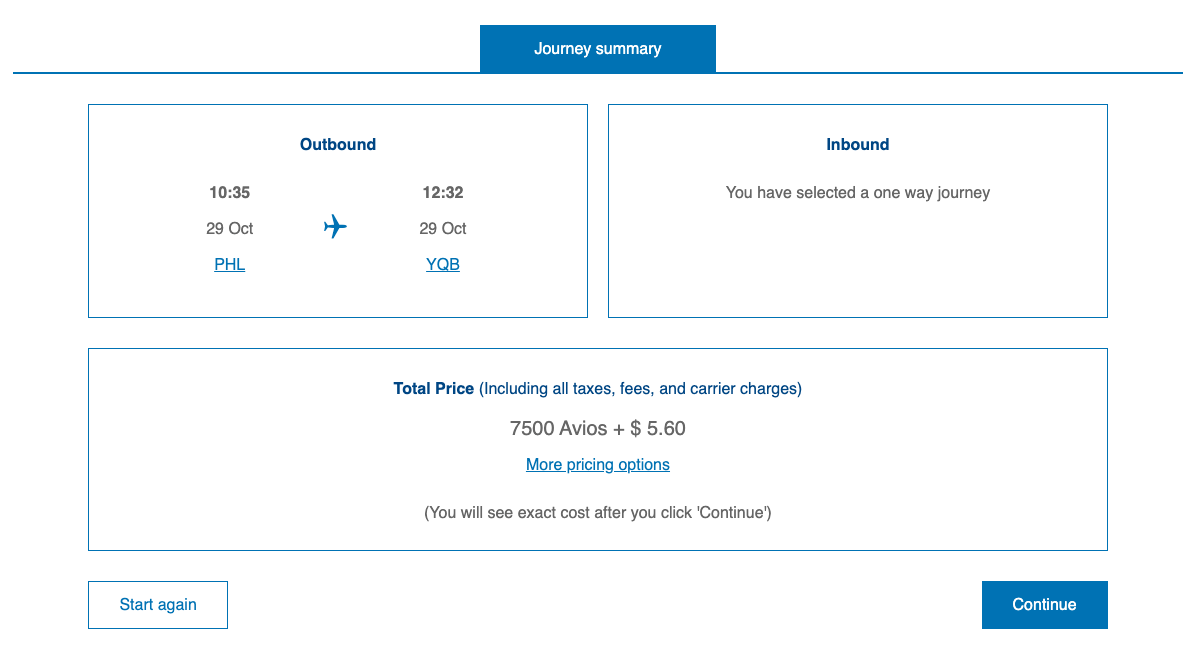The width and height of the screenshot is (1198, 648).
Task: Select the Journey summary tab
Action: click(x=597, y=48)
